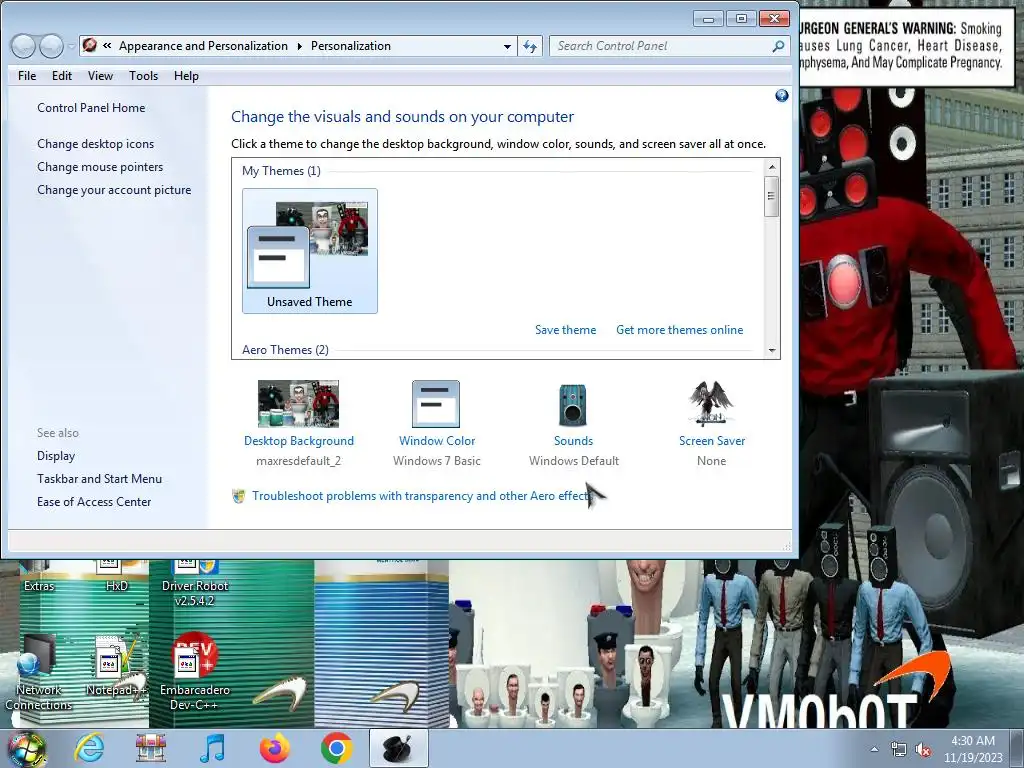
Task: Click the Control Panel icon in address bar
Action: (x=90, y=45)
